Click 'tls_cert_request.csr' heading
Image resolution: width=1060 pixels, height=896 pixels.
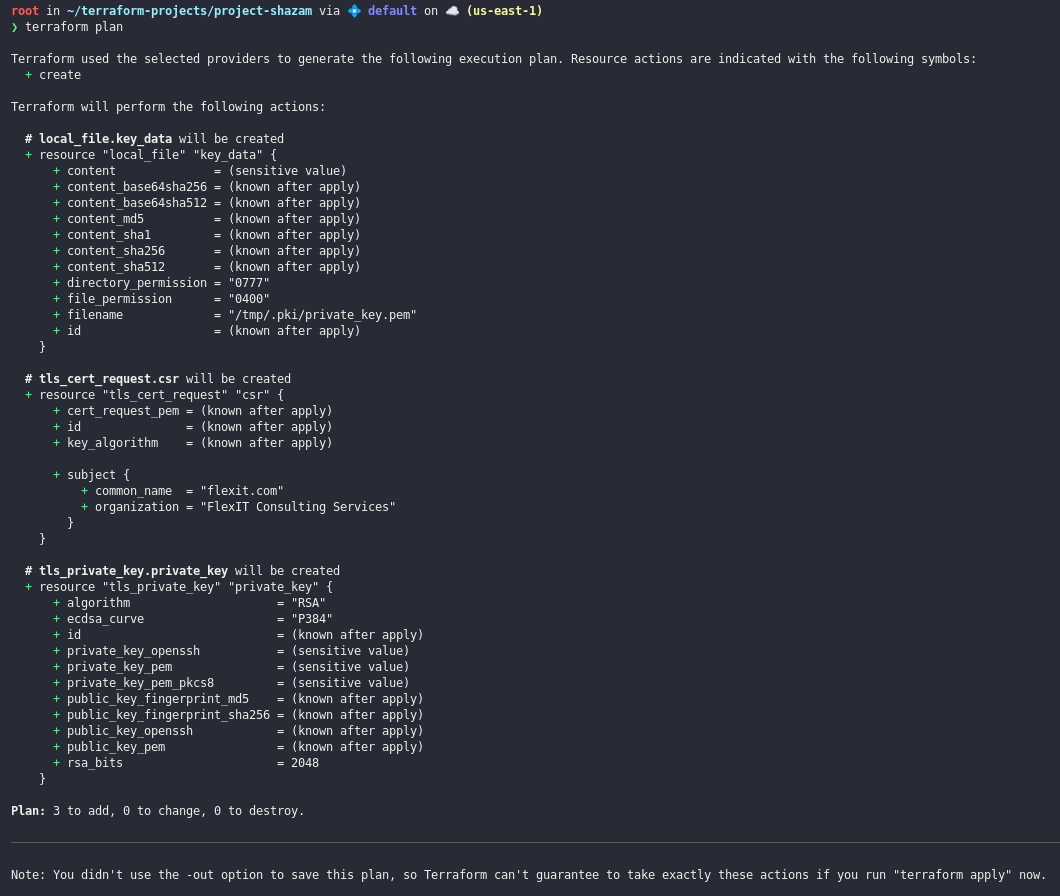click(x=109, y=379)
